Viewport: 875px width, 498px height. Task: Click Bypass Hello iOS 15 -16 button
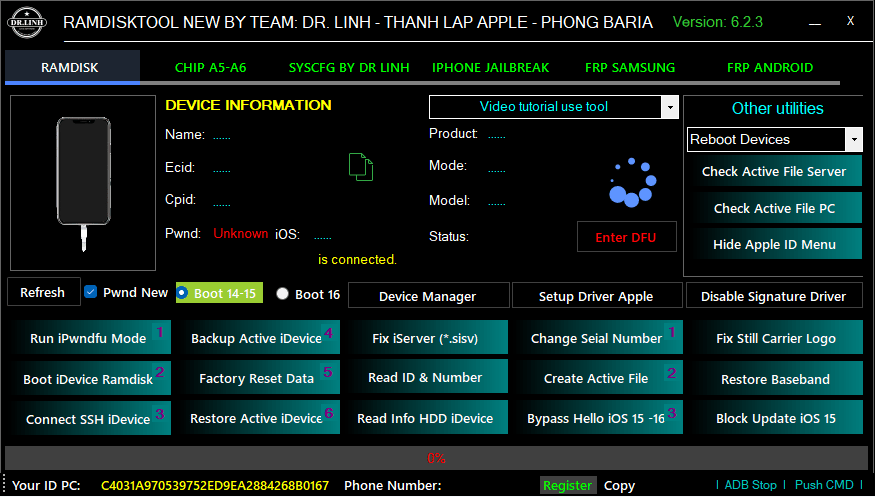[598, 418]
